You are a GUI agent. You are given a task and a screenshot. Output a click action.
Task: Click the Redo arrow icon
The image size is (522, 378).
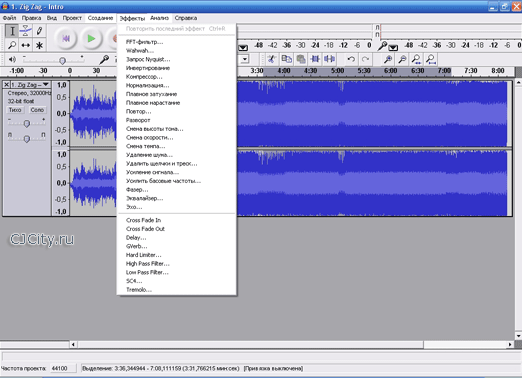[366, 59]
